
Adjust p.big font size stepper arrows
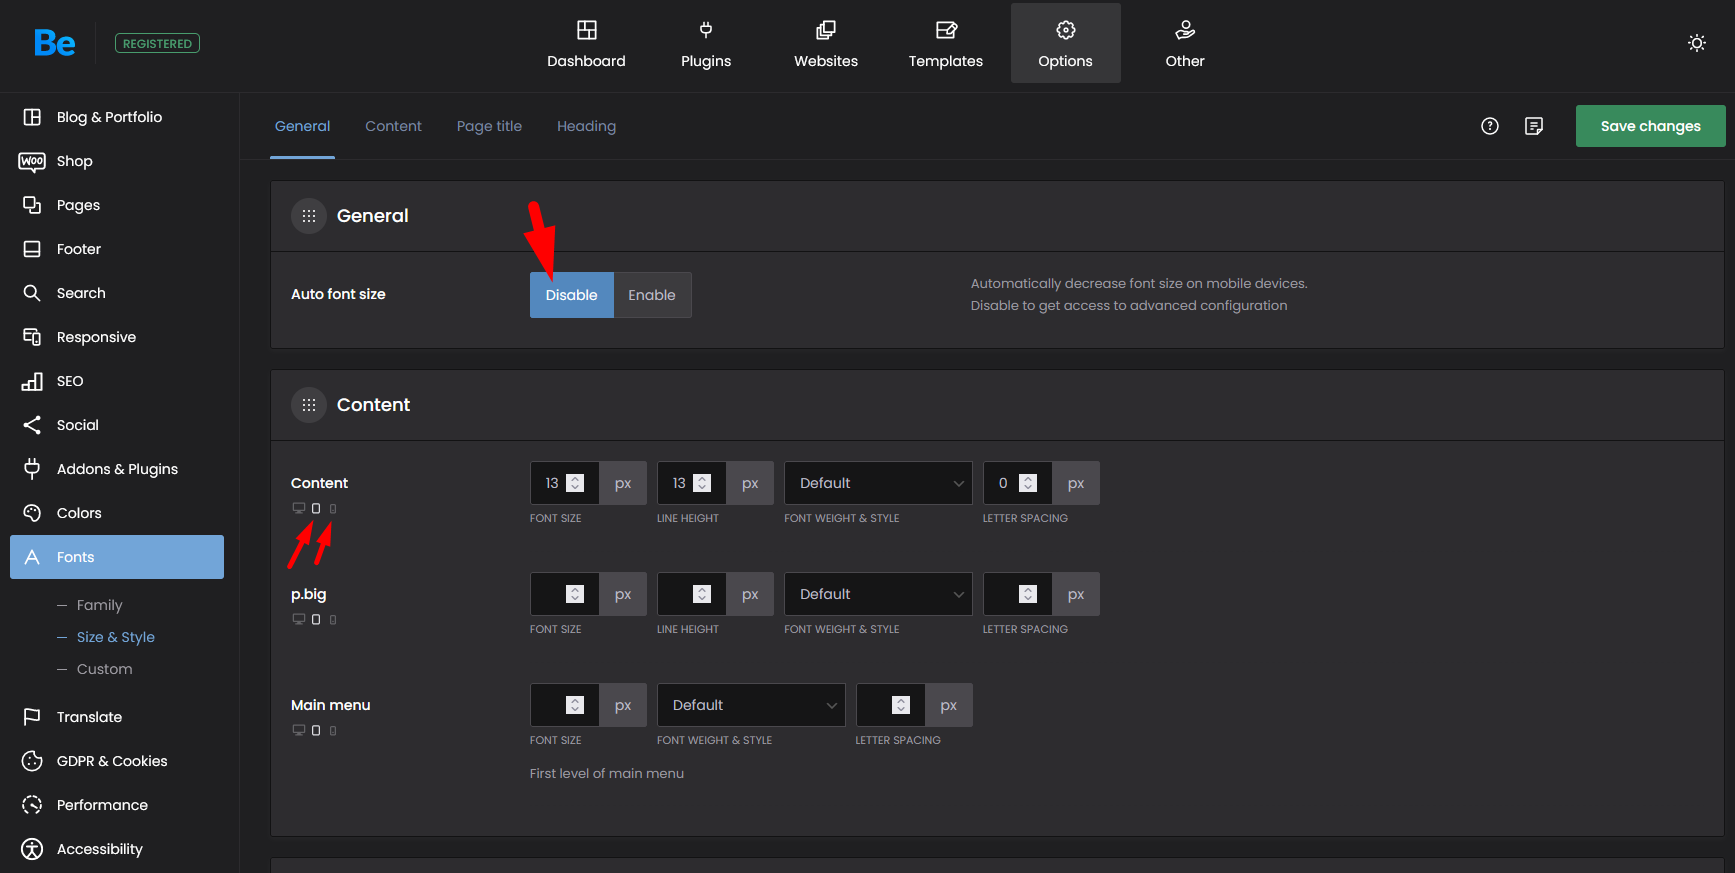(575, 594)
